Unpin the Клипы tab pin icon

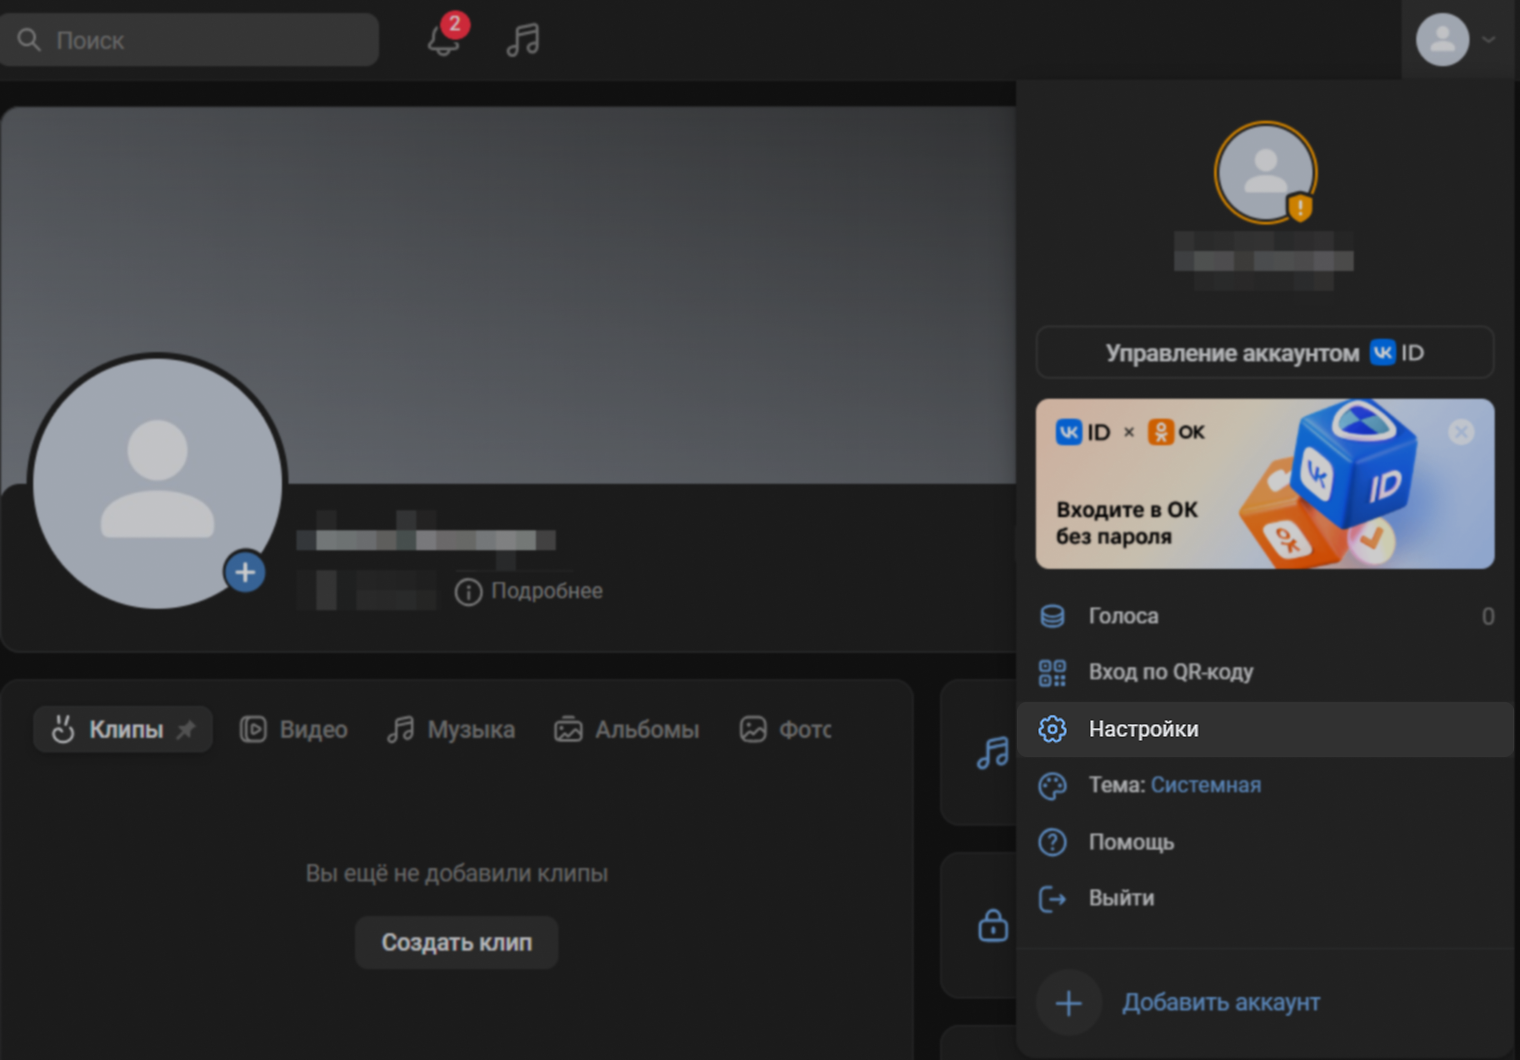186,730
